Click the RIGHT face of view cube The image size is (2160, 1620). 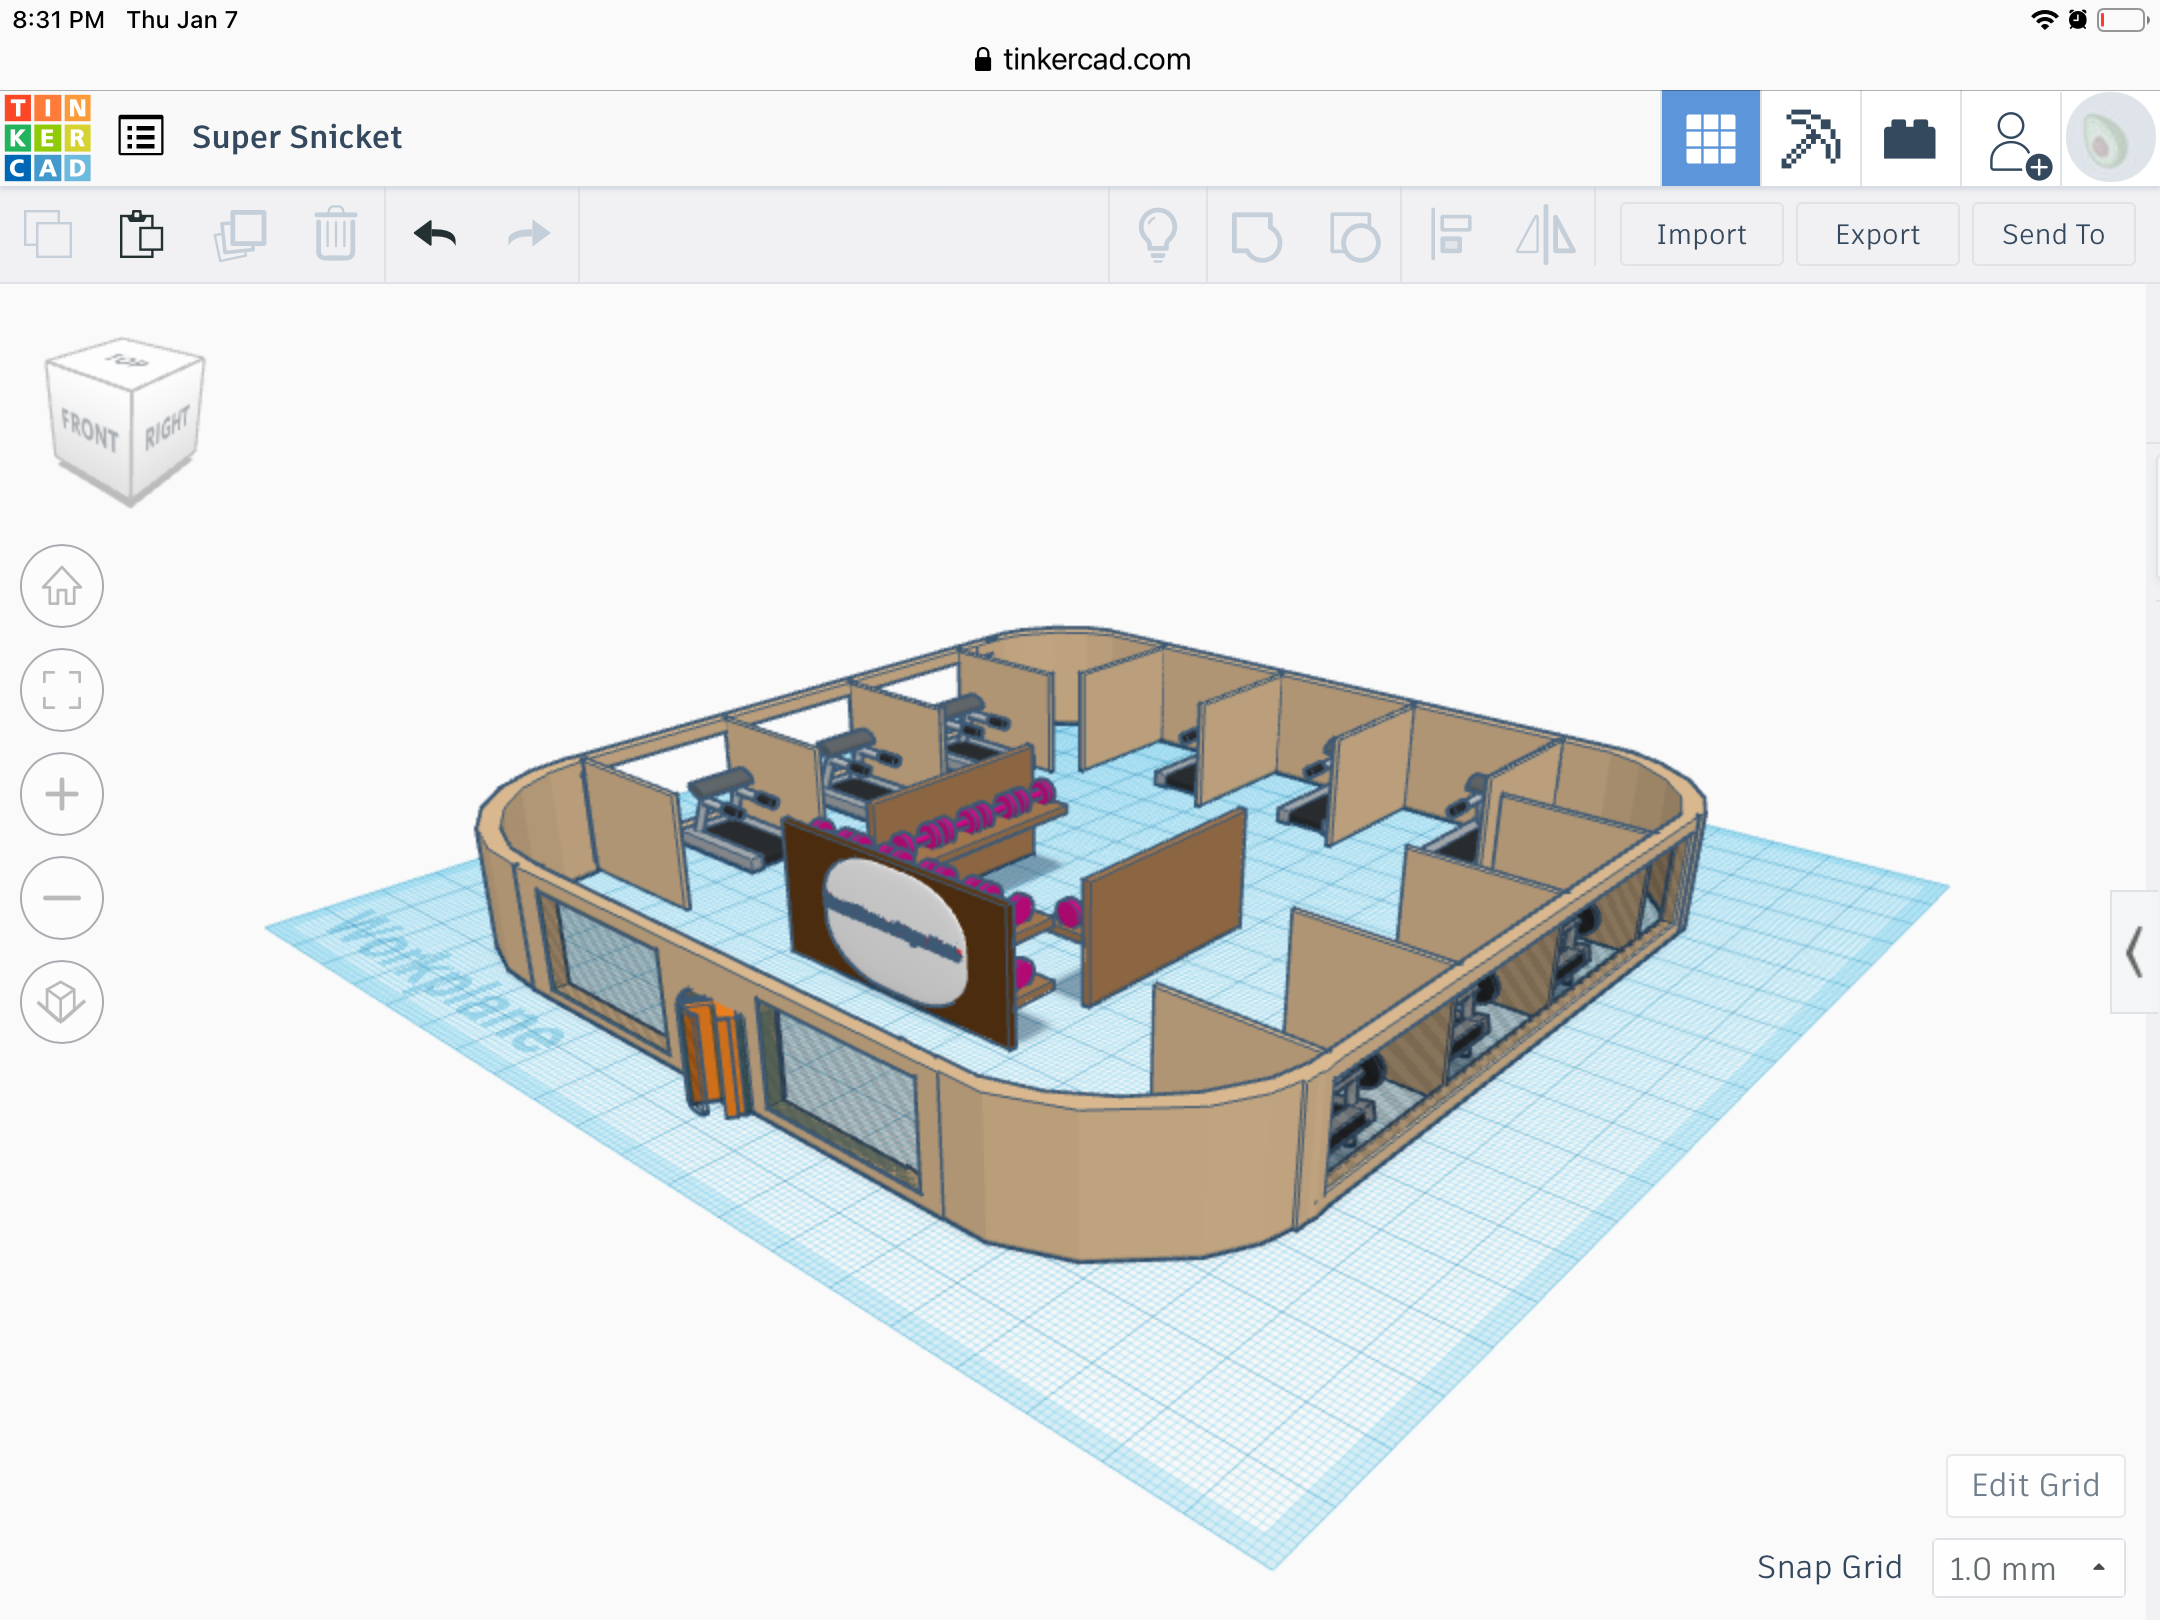[x=166, y=428]
